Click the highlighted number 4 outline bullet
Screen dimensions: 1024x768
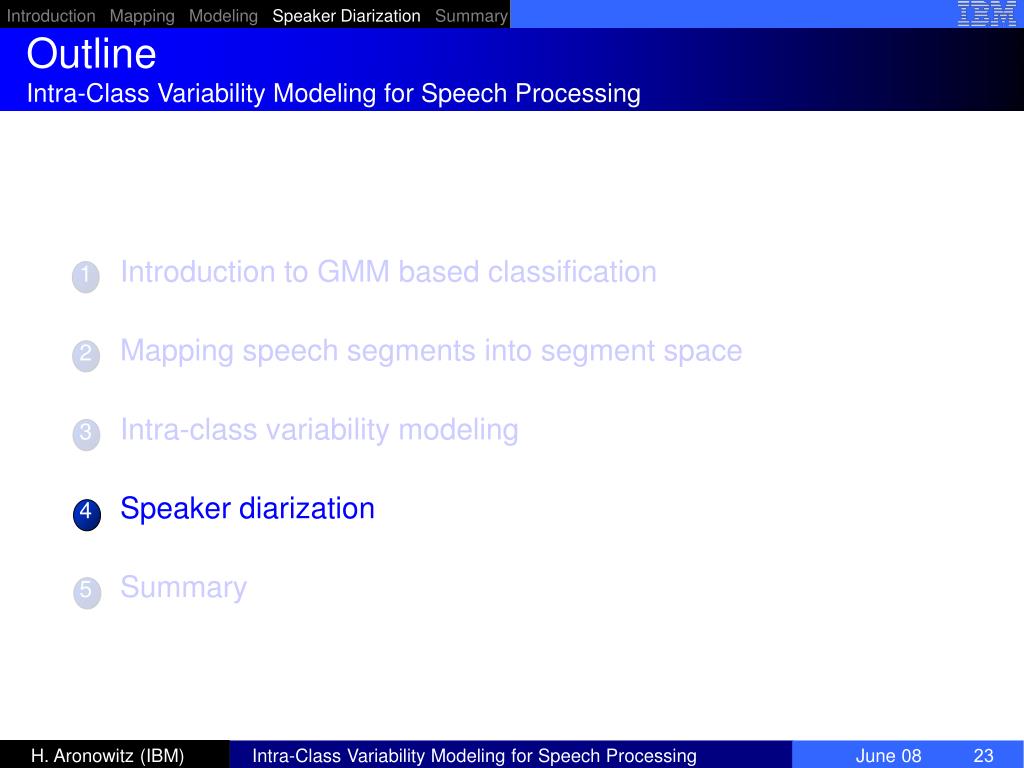[86, 514]
